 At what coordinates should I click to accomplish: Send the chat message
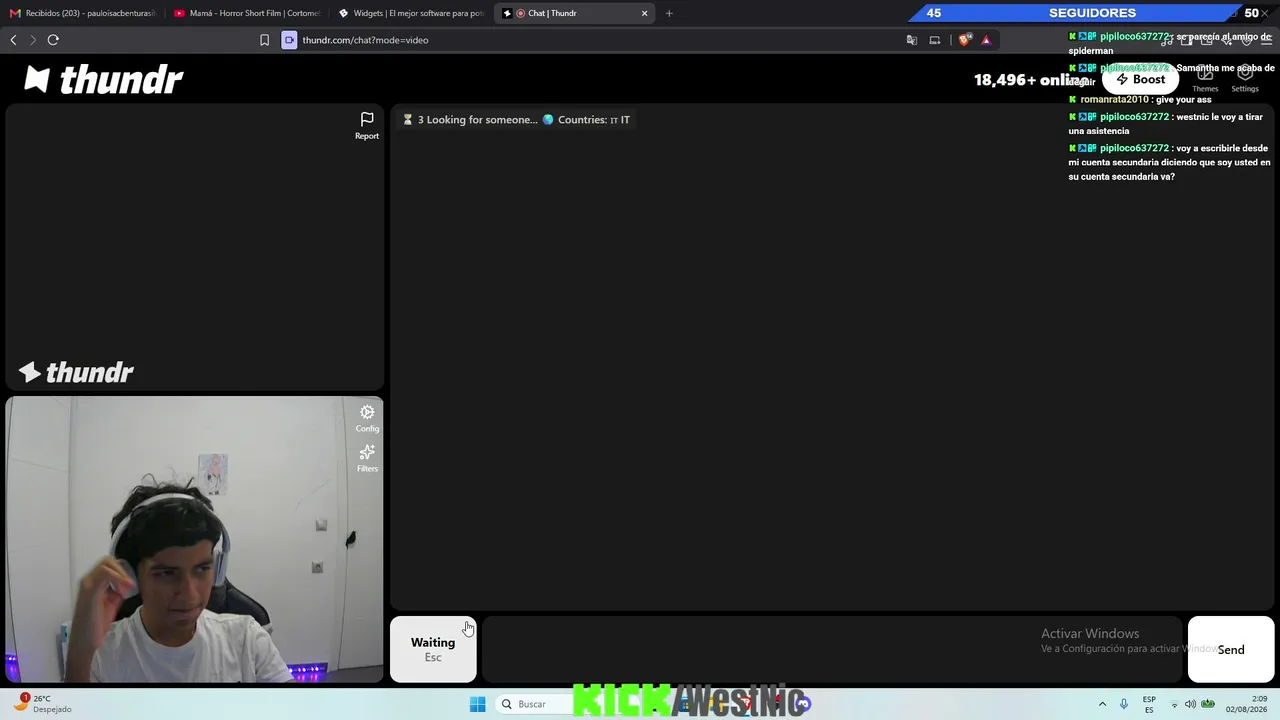click(1231, 650)
